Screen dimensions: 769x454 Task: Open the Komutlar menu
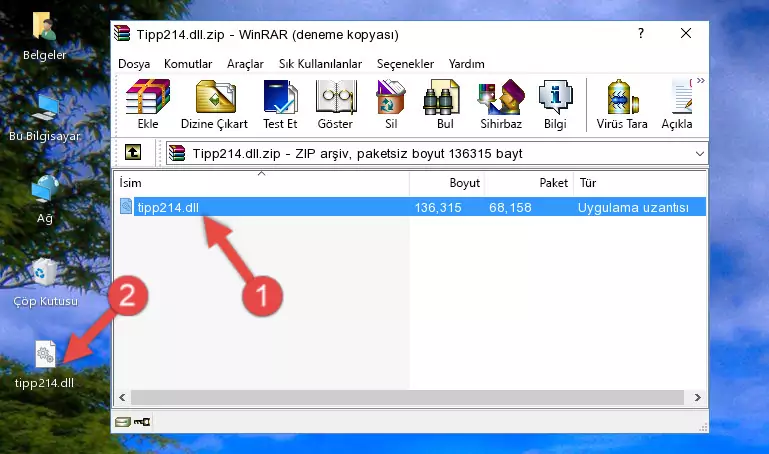point(188,64)
